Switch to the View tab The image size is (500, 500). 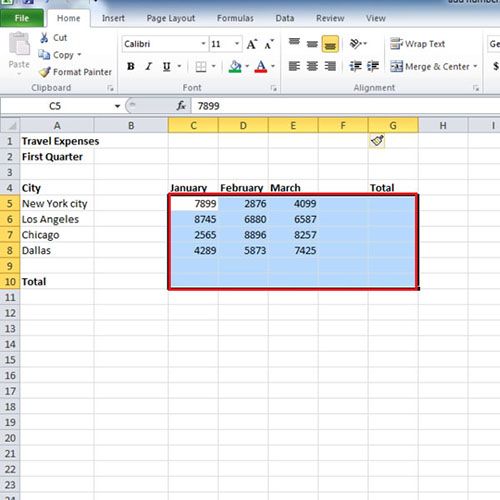coord(376,18)
